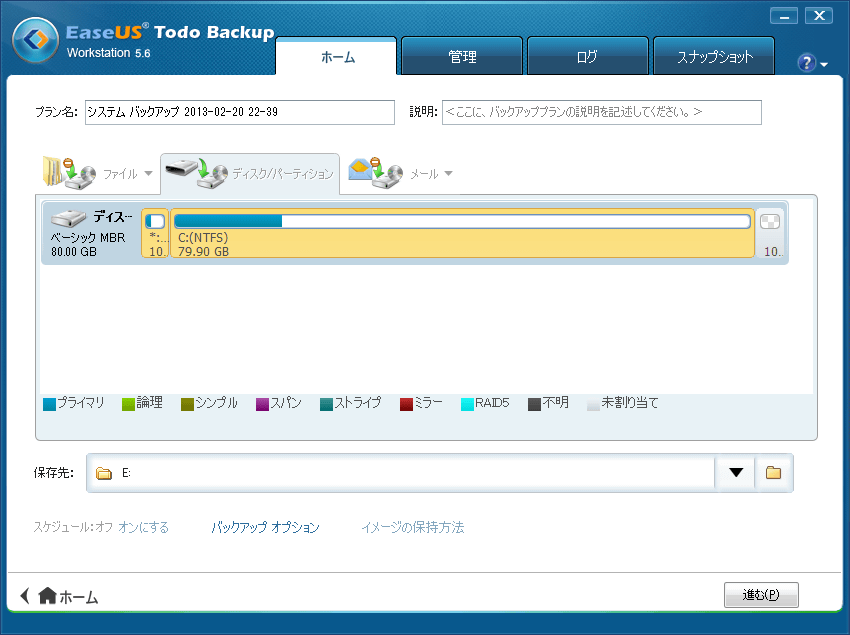The width and height of the screenshot is (850, 635).
Task: Click the ストライプ teal legend swatch
Action: (x=326, y=405)
